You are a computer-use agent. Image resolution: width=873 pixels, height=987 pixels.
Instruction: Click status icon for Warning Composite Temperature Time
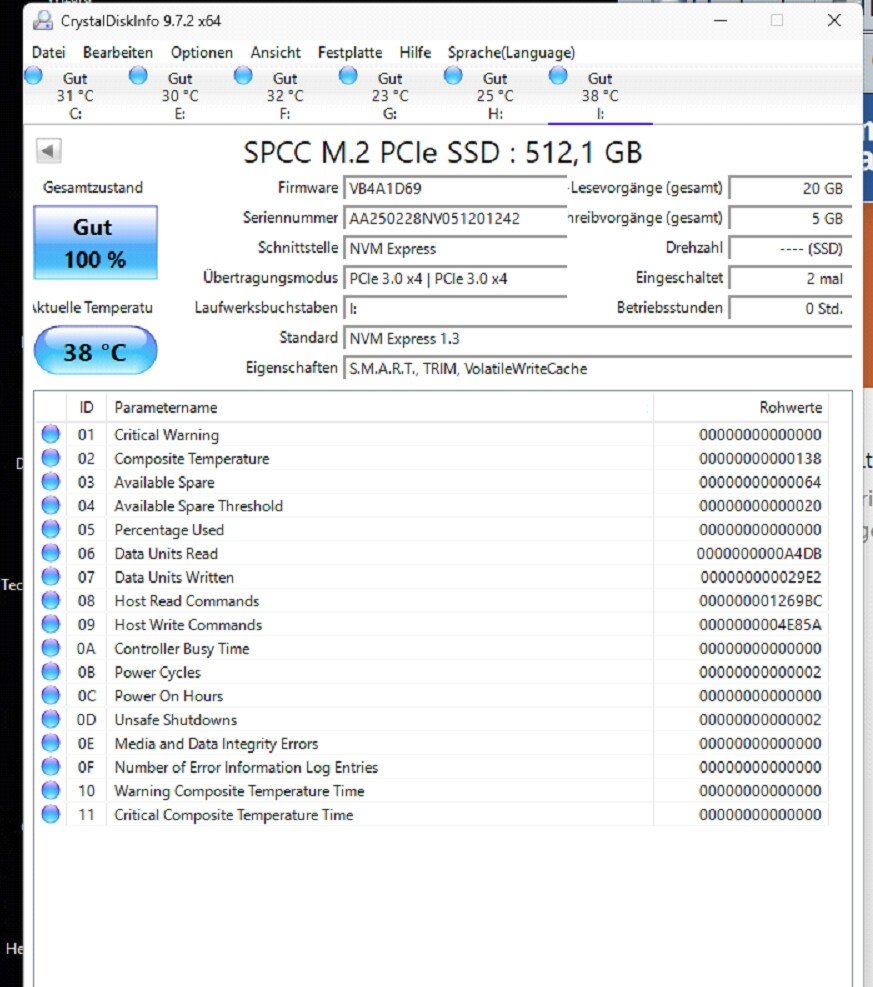click(x=51, y=790)
